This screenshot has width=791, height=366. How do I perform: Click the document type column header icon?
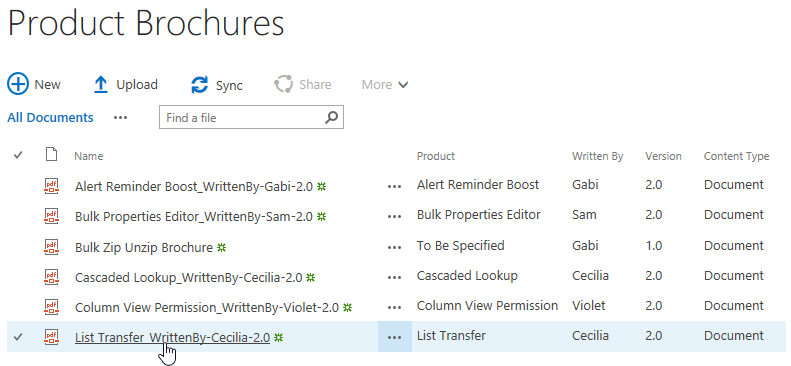coord(51,155)
